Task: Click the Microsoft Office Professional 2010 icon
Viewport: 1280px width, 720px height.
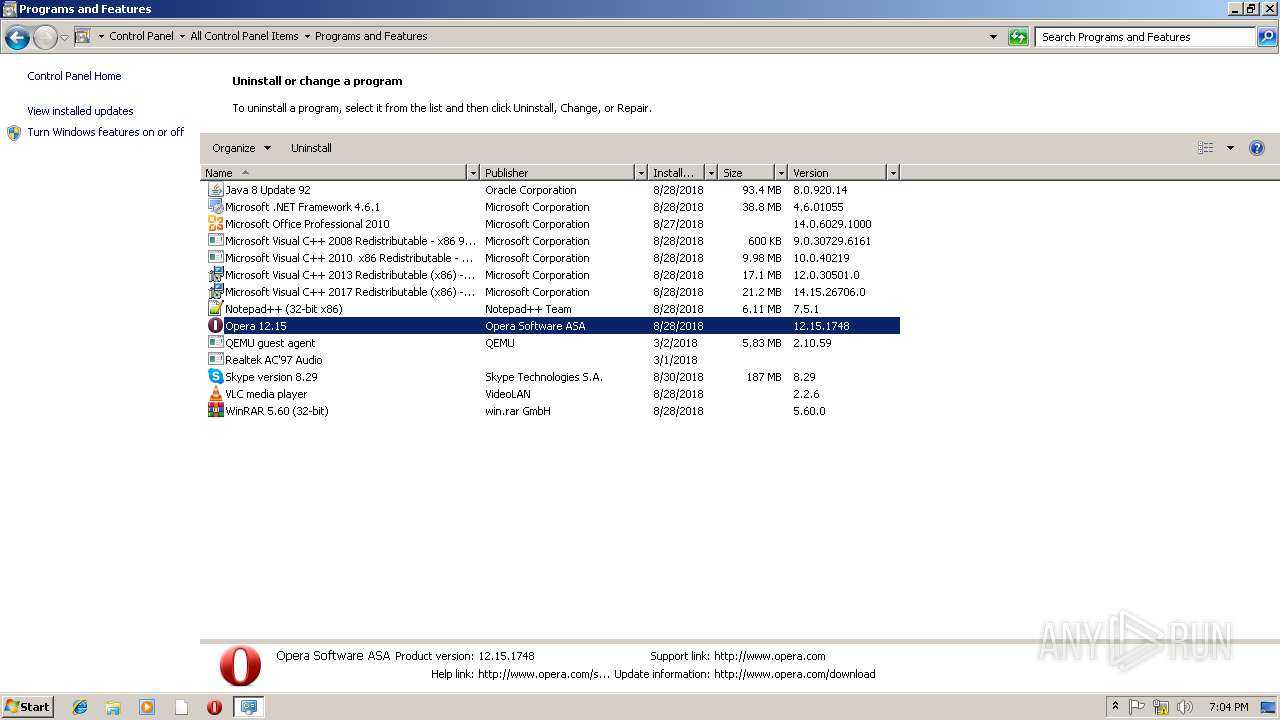Action: click(215, 224)
